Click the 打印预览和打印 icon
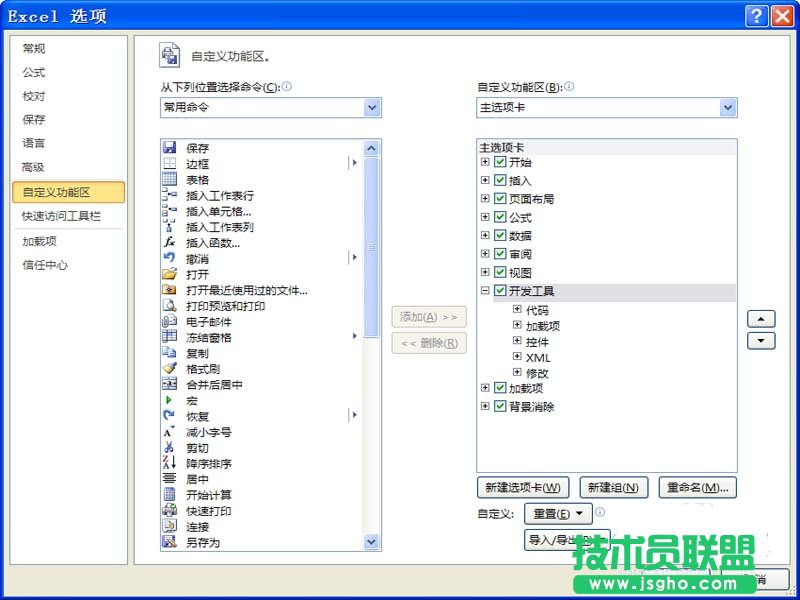Screen dimensions: 800x600 pos(169,306)
